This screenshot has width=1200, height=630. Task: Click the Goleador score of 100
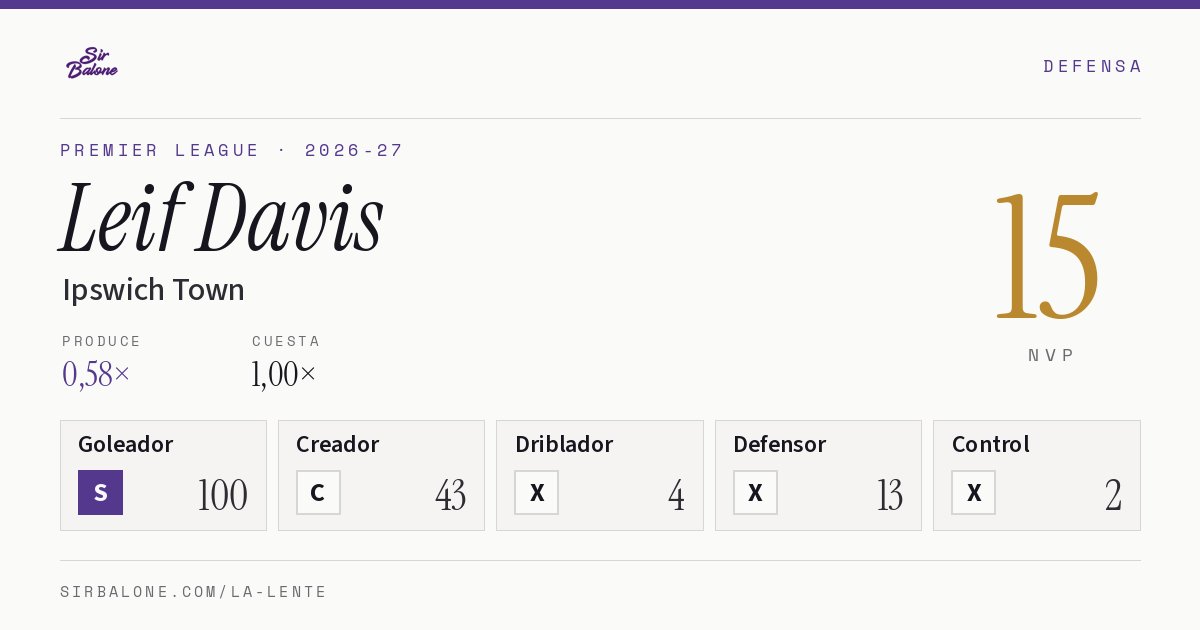[222, 495]
